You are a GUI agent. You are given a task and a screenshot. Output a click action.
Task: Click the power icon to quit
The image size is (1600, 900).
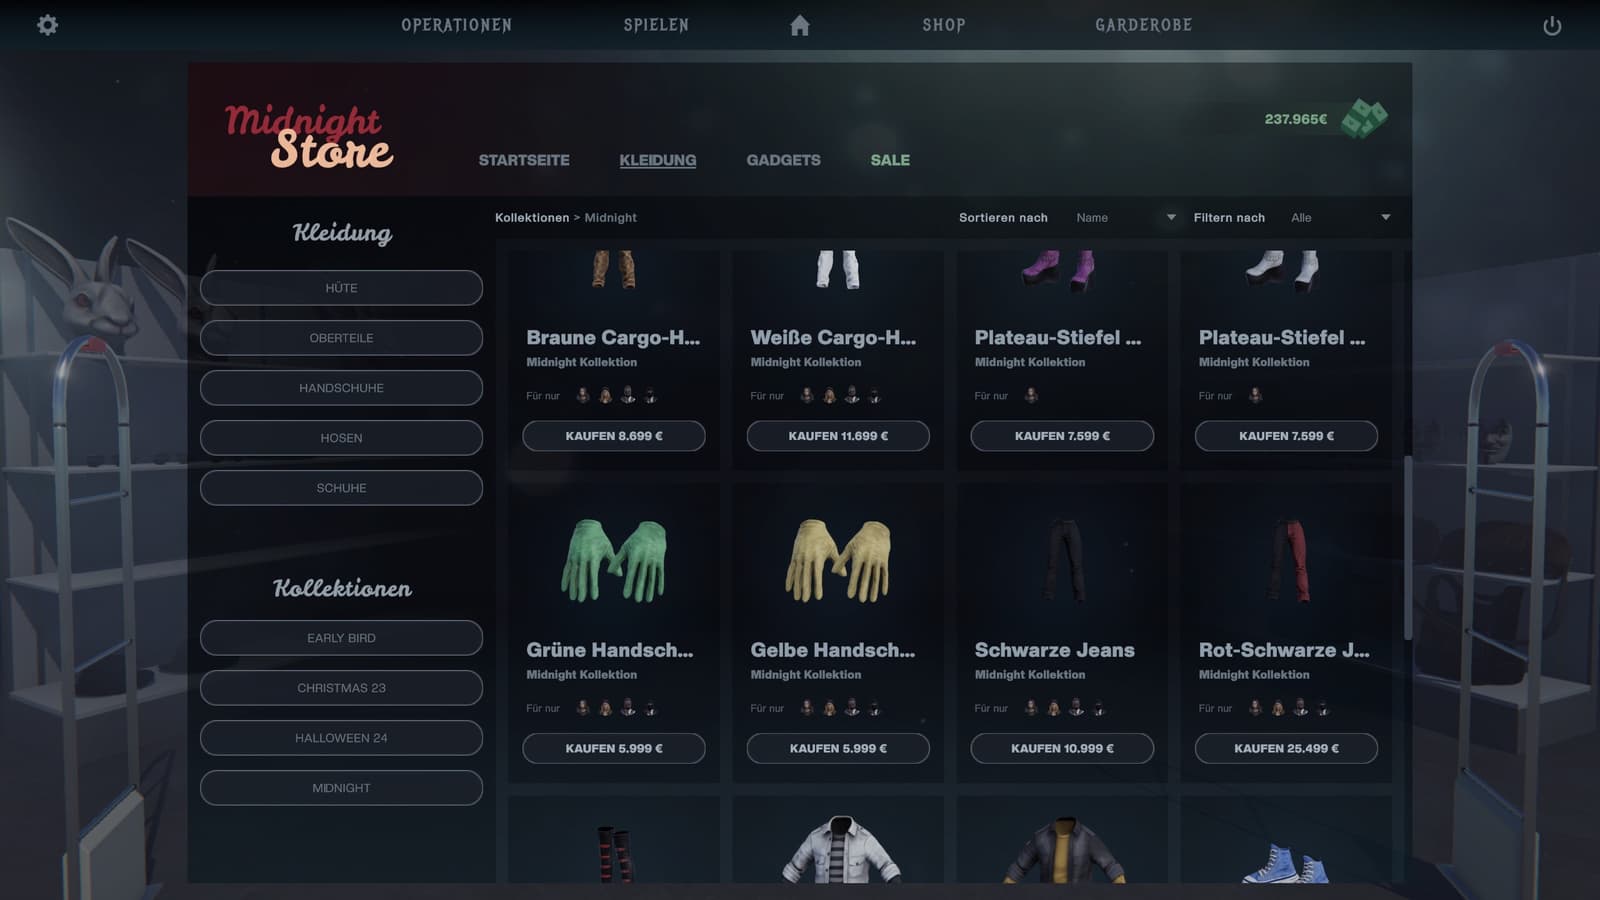click(x=1552, y=26)
